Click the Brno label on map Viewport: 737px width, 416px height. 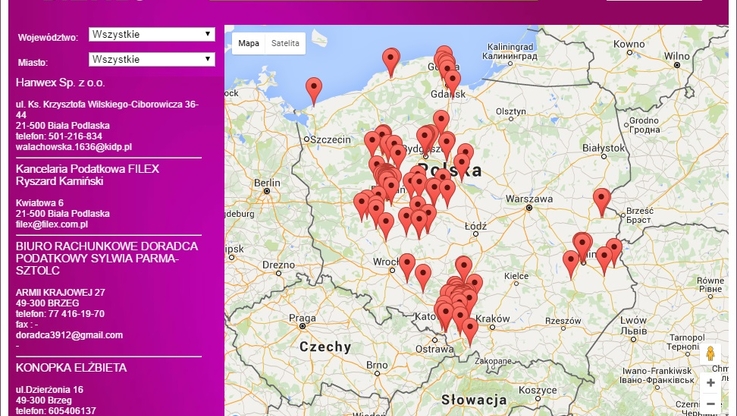tap(377, 365)
